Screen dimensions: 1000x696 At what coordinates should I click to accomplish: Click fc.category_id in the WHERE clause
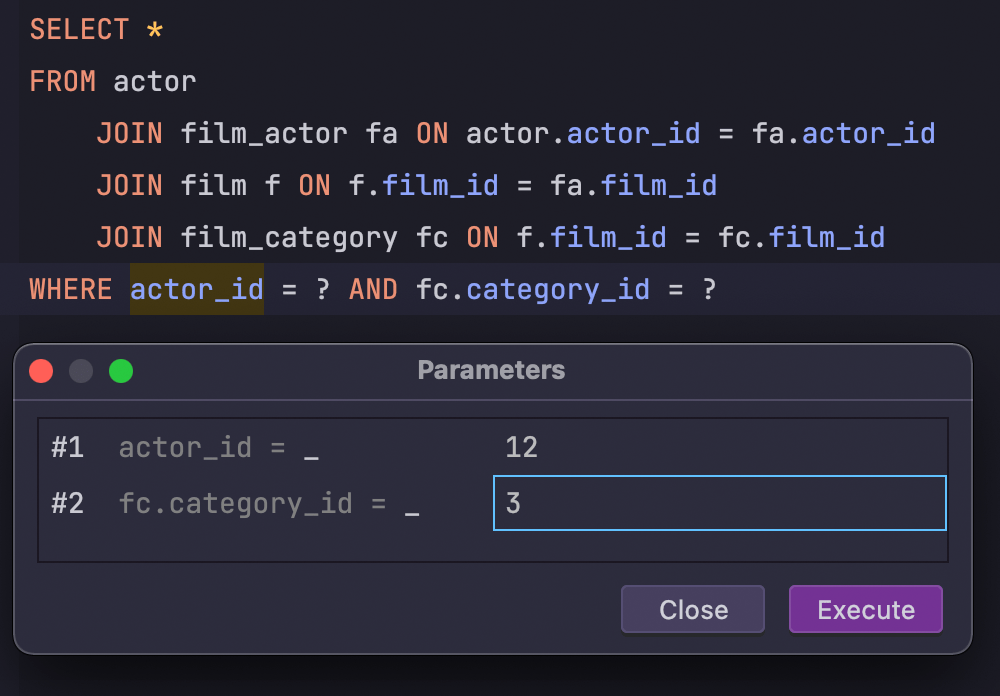tap(533, 290)
